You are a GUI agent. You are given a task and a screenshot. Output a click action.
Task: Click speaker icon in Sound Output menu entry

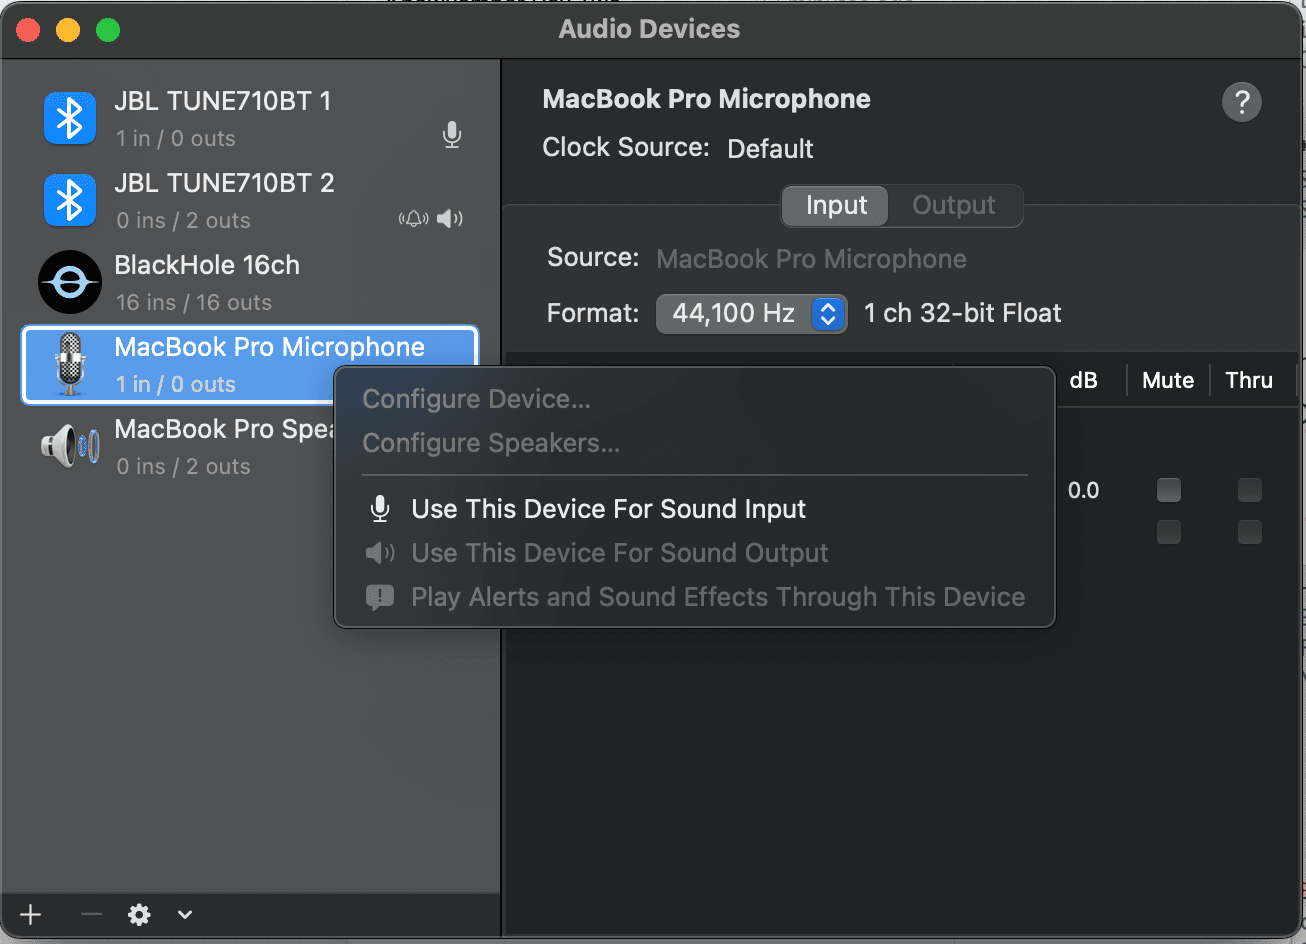[x=380, y=553]
